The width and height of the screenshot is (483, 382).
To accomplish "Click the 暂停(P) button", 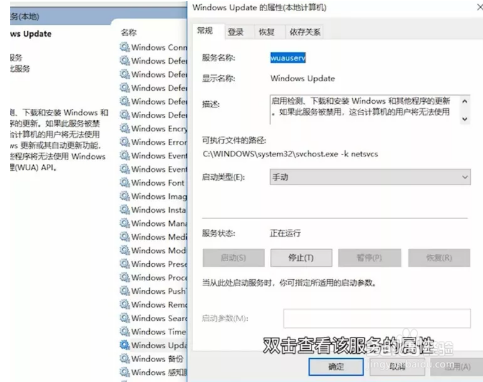I will pos(369,258).
